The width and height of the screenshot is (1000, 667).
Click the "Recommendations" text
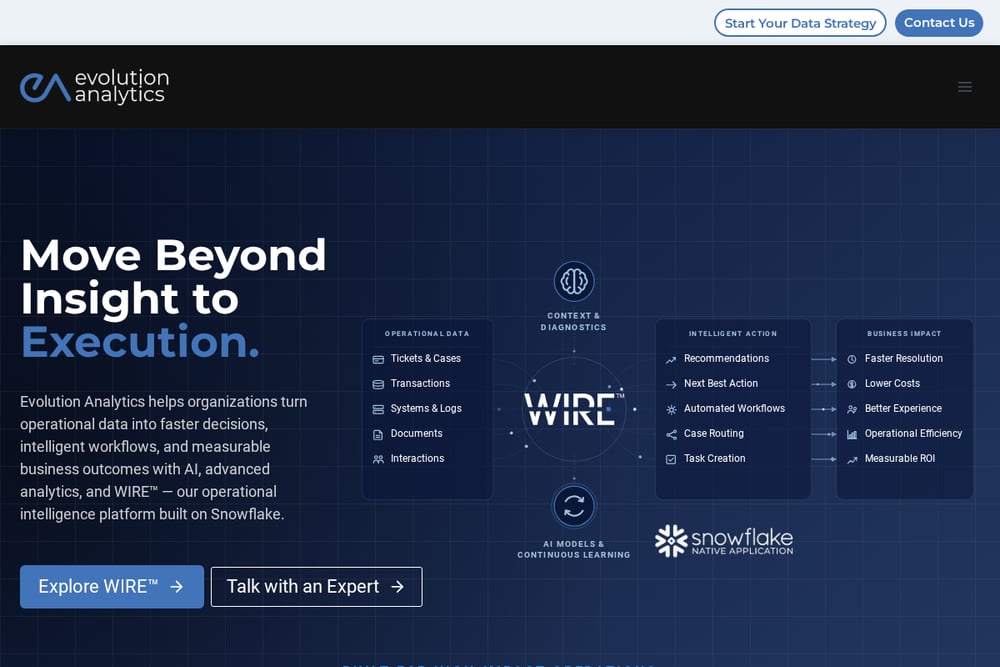pos(726,358)
